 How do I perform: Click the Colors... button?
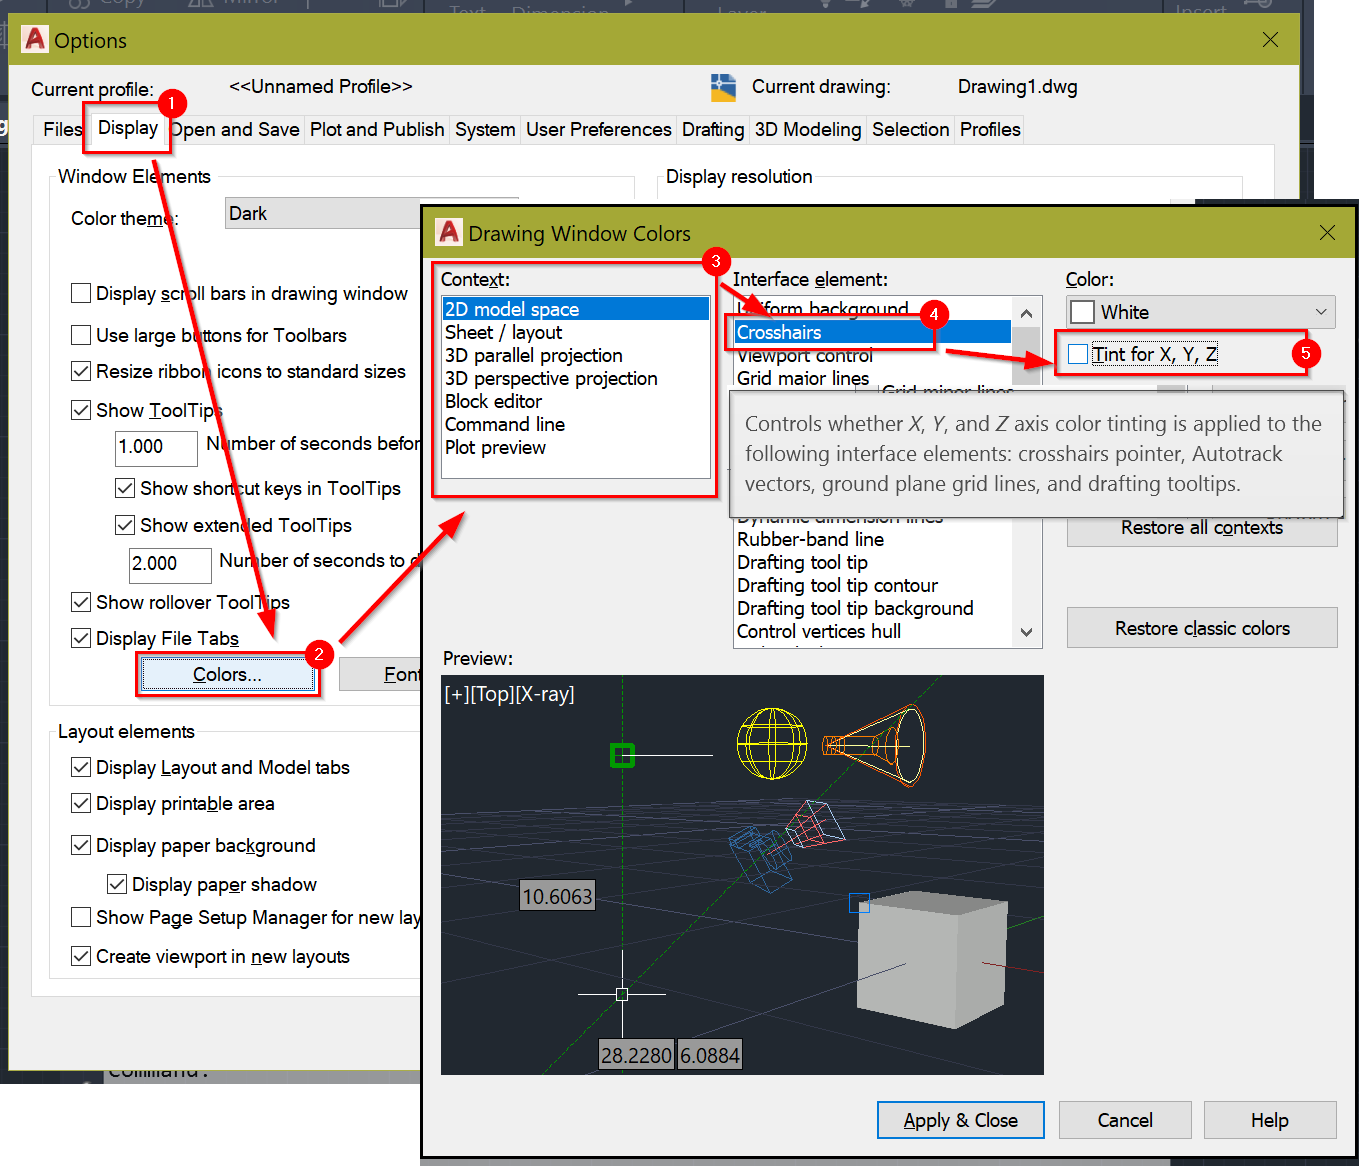(227, 675)
